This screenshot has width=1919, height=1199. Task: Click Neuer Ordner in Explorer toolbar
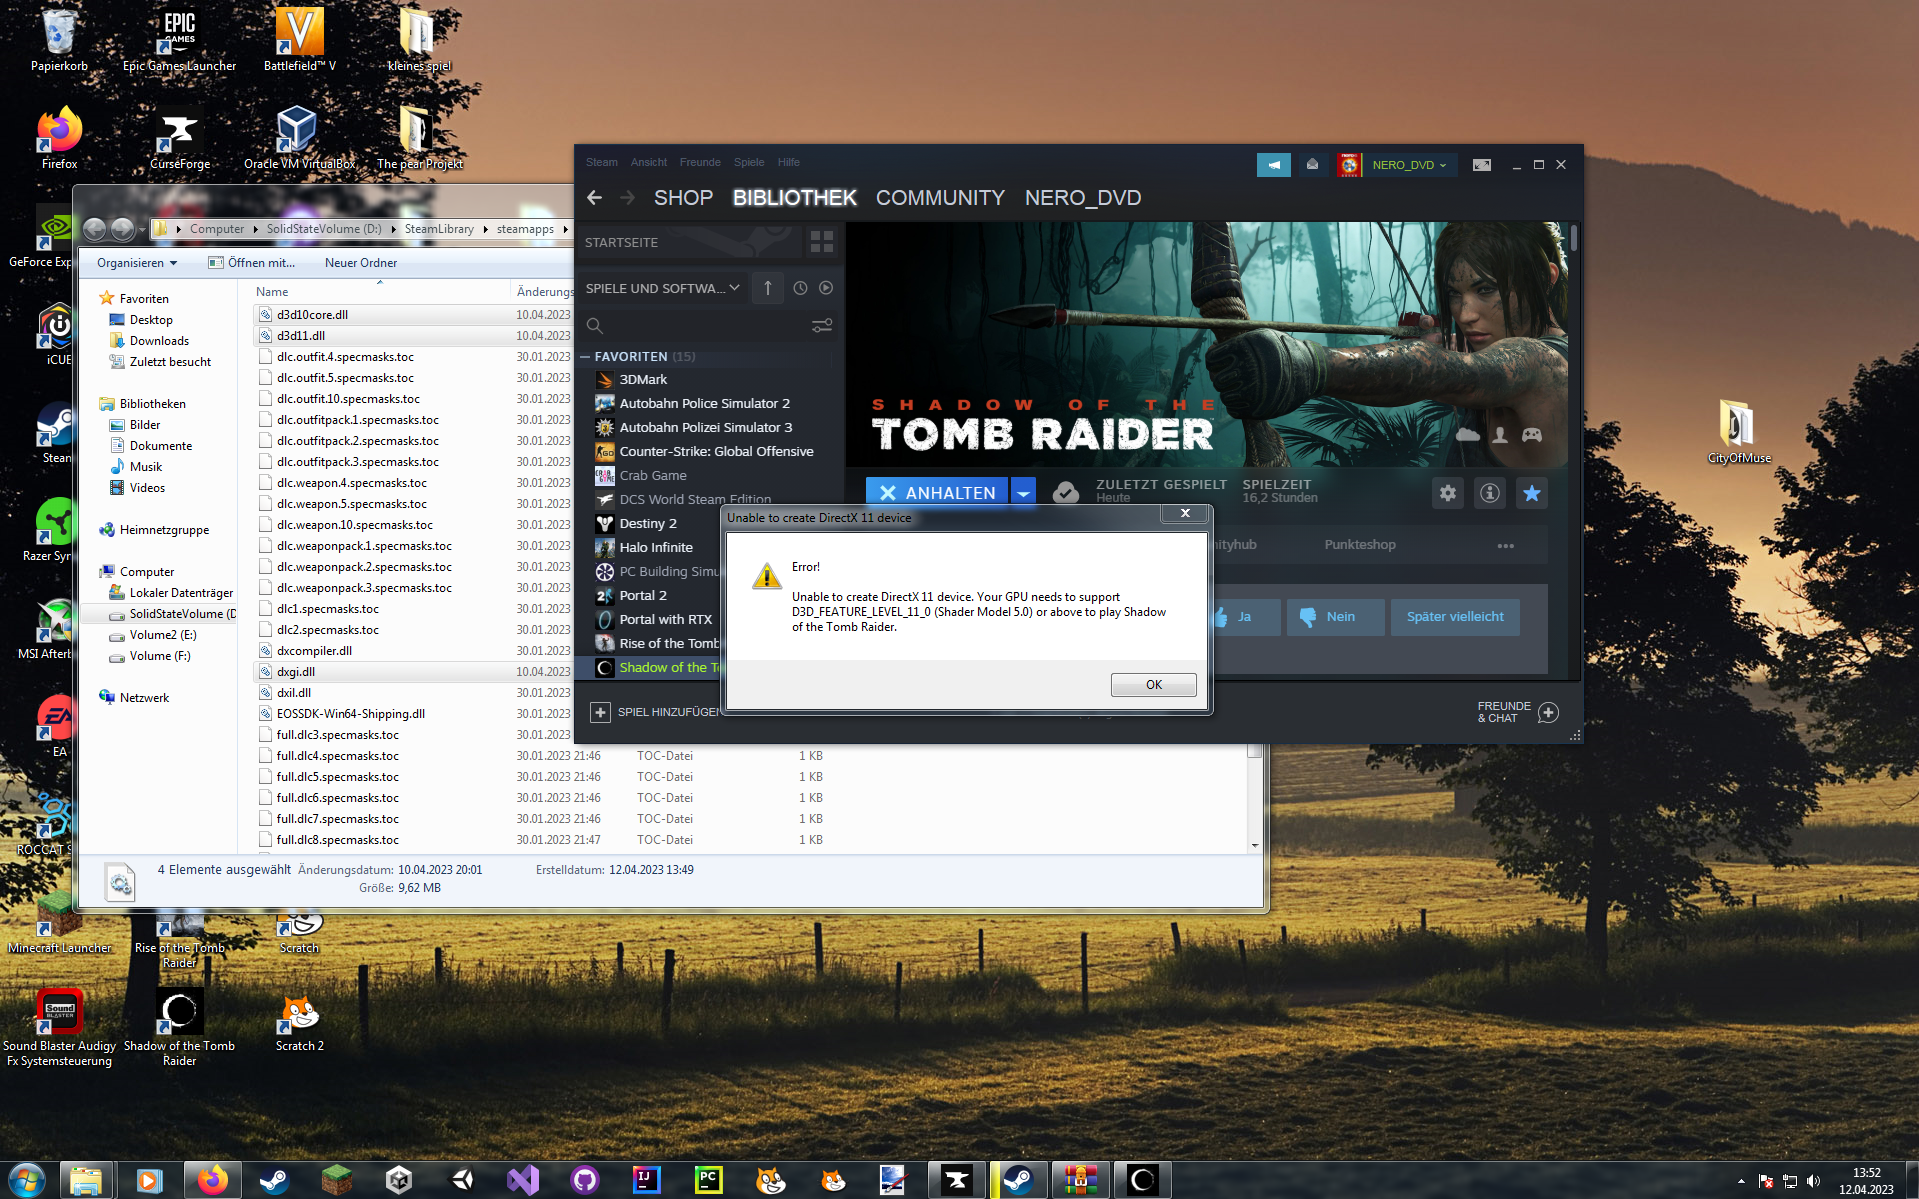pyautogui.click(x=361, y=263)
